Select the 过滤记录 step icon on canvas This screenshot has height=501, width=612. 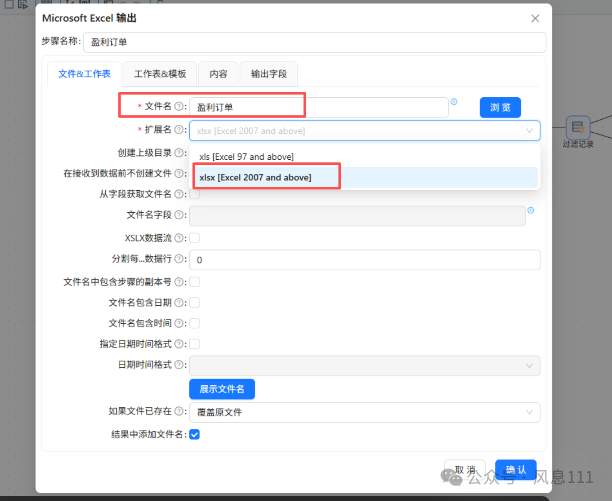pyautogui.click(x=578, y=127)
